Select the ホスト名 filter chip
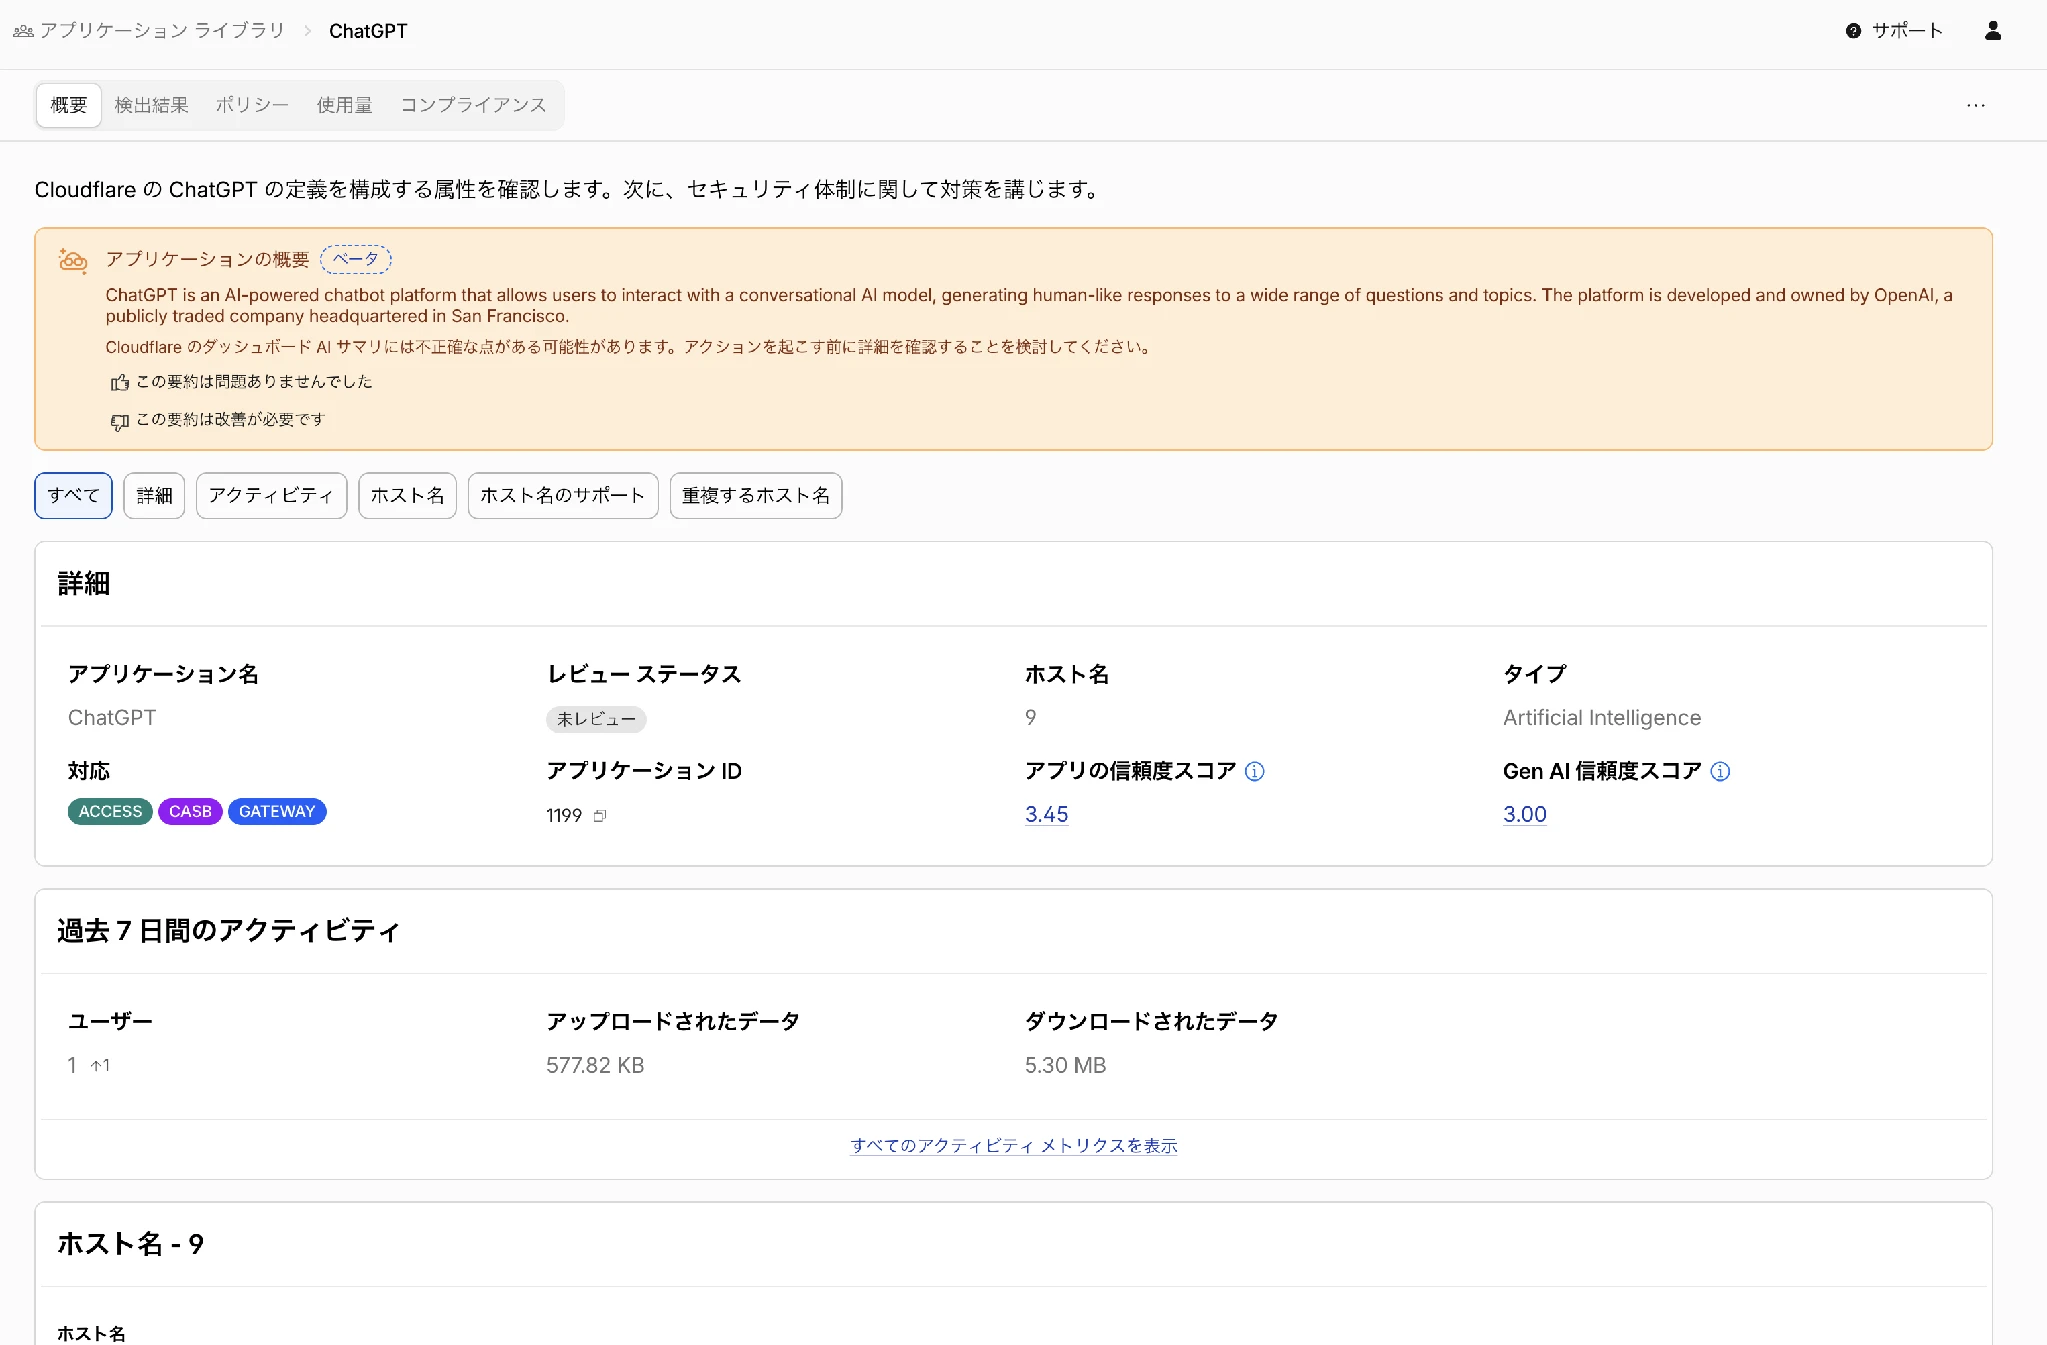Image resolution: width=2047 pixels, height=1345 pixels. pos(407,496)
